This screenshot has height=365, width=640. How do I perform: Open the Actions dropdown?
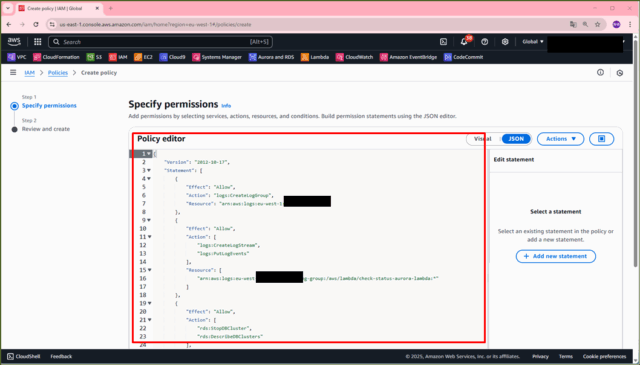coord(560,139)
